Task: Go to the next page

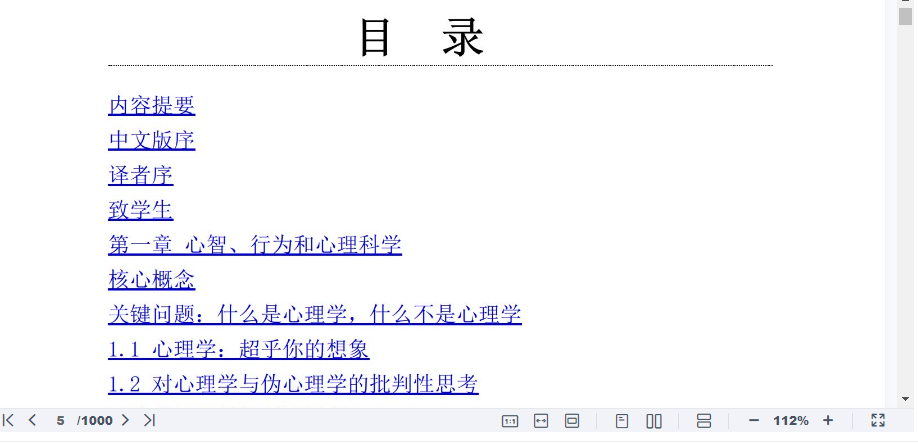Action: 125,421
